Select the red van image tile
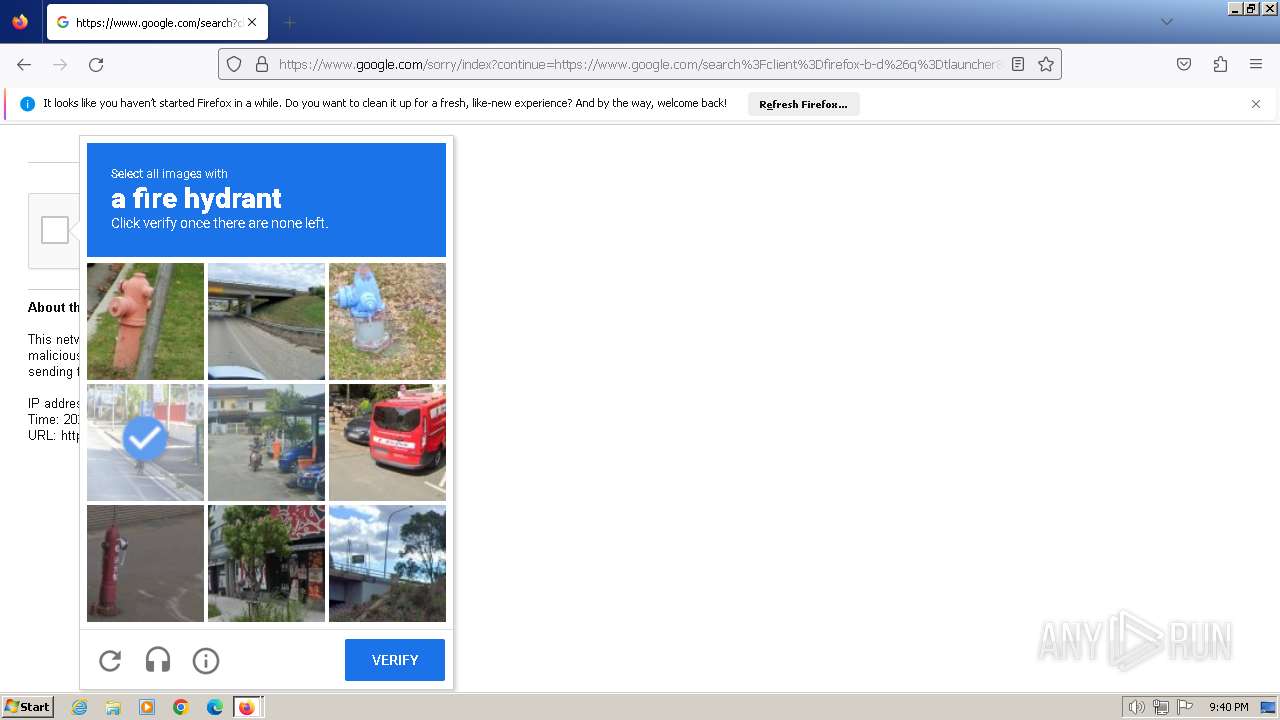Screen dimensions: 1280x720 (387, 442)
